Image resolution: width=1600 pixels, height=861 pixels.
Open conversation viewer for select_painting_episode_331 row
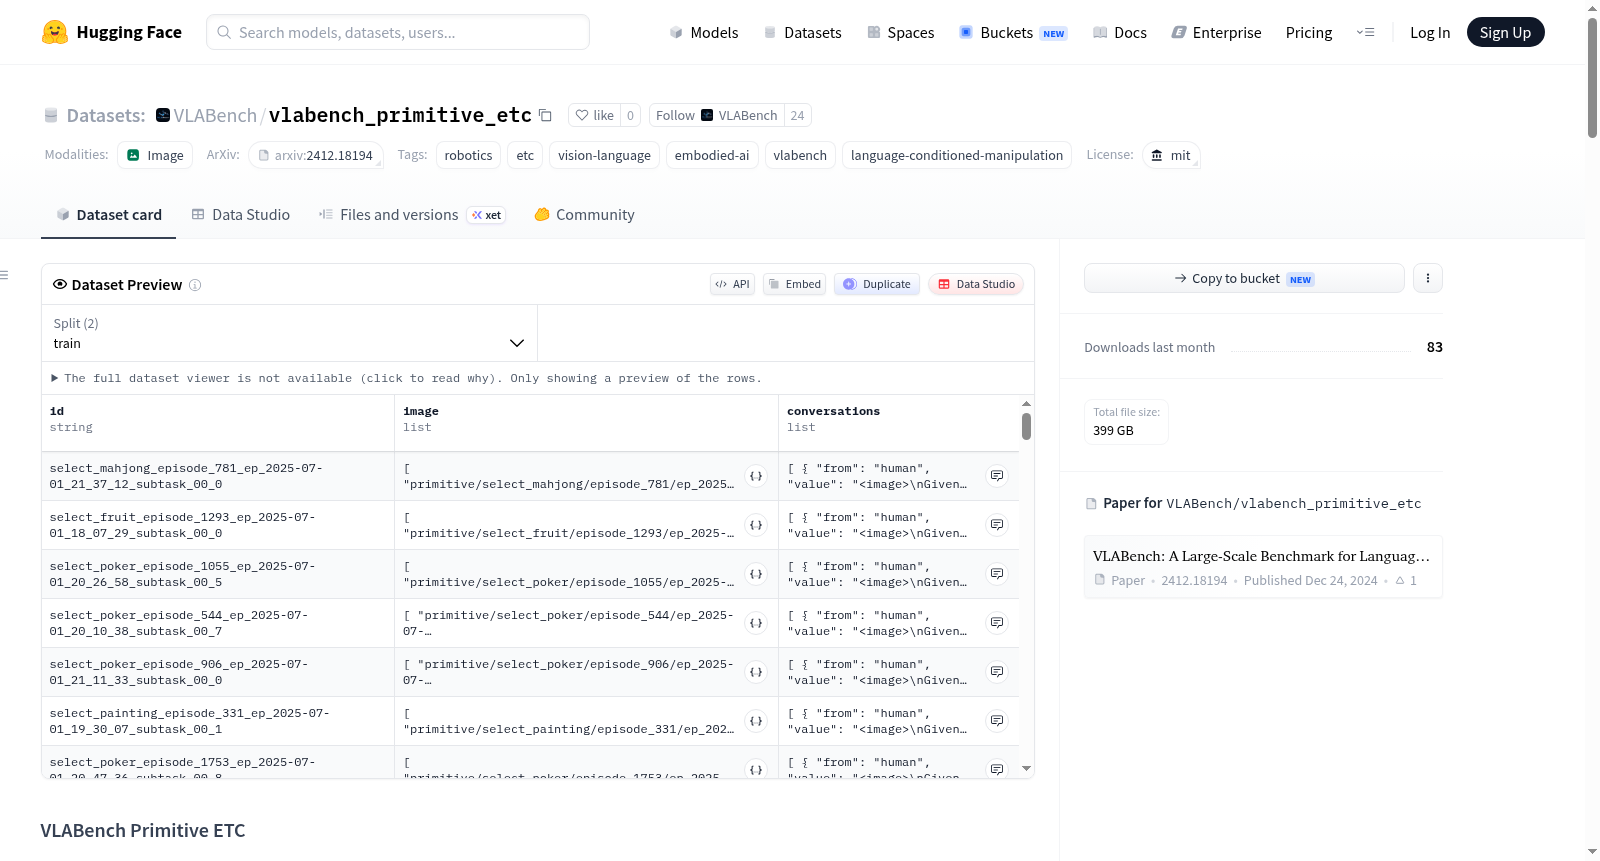coord(997,721)
